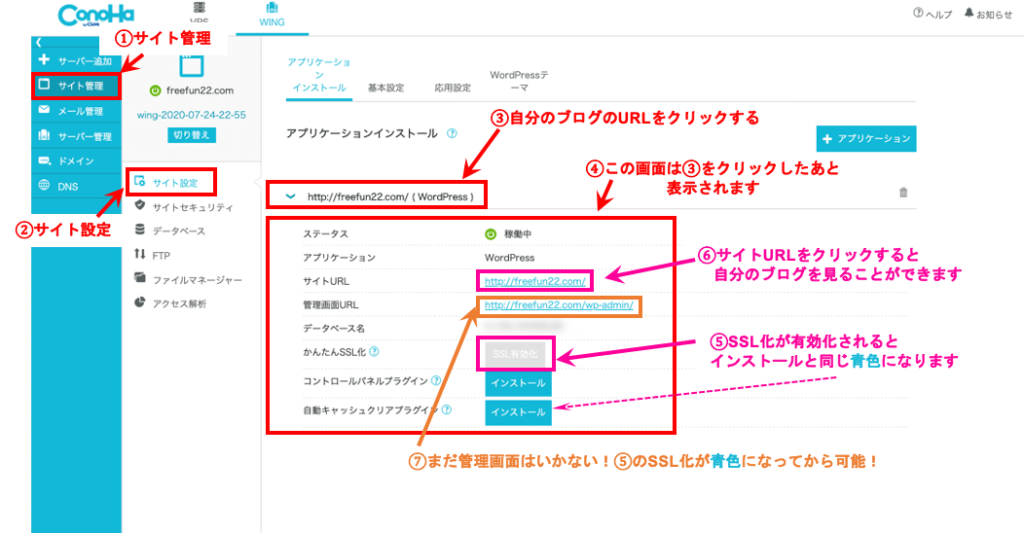The image size is (1024, 533).
Task: Open the VPS service tab
Action: pos(199,13)
